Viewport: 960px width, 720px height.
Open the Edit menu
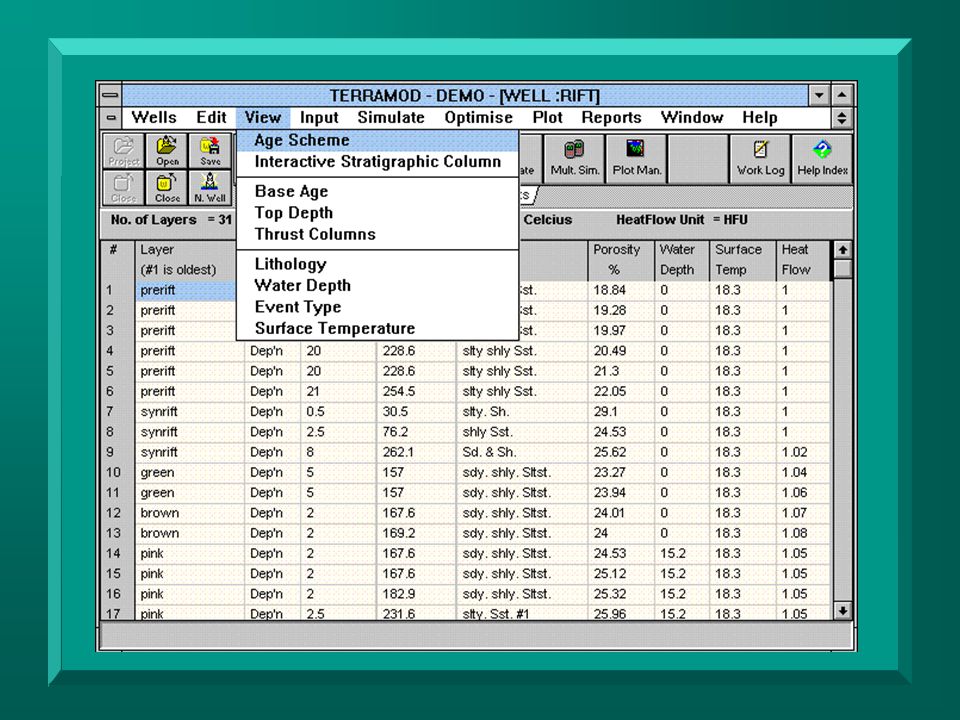pos(211,118)
